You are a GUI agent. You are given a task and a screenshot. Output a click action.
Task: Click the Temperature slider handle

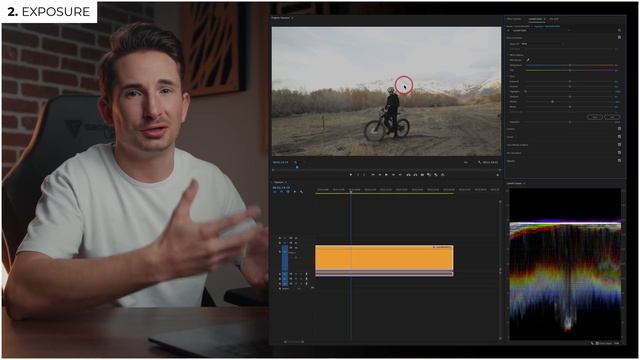point(570,65)
